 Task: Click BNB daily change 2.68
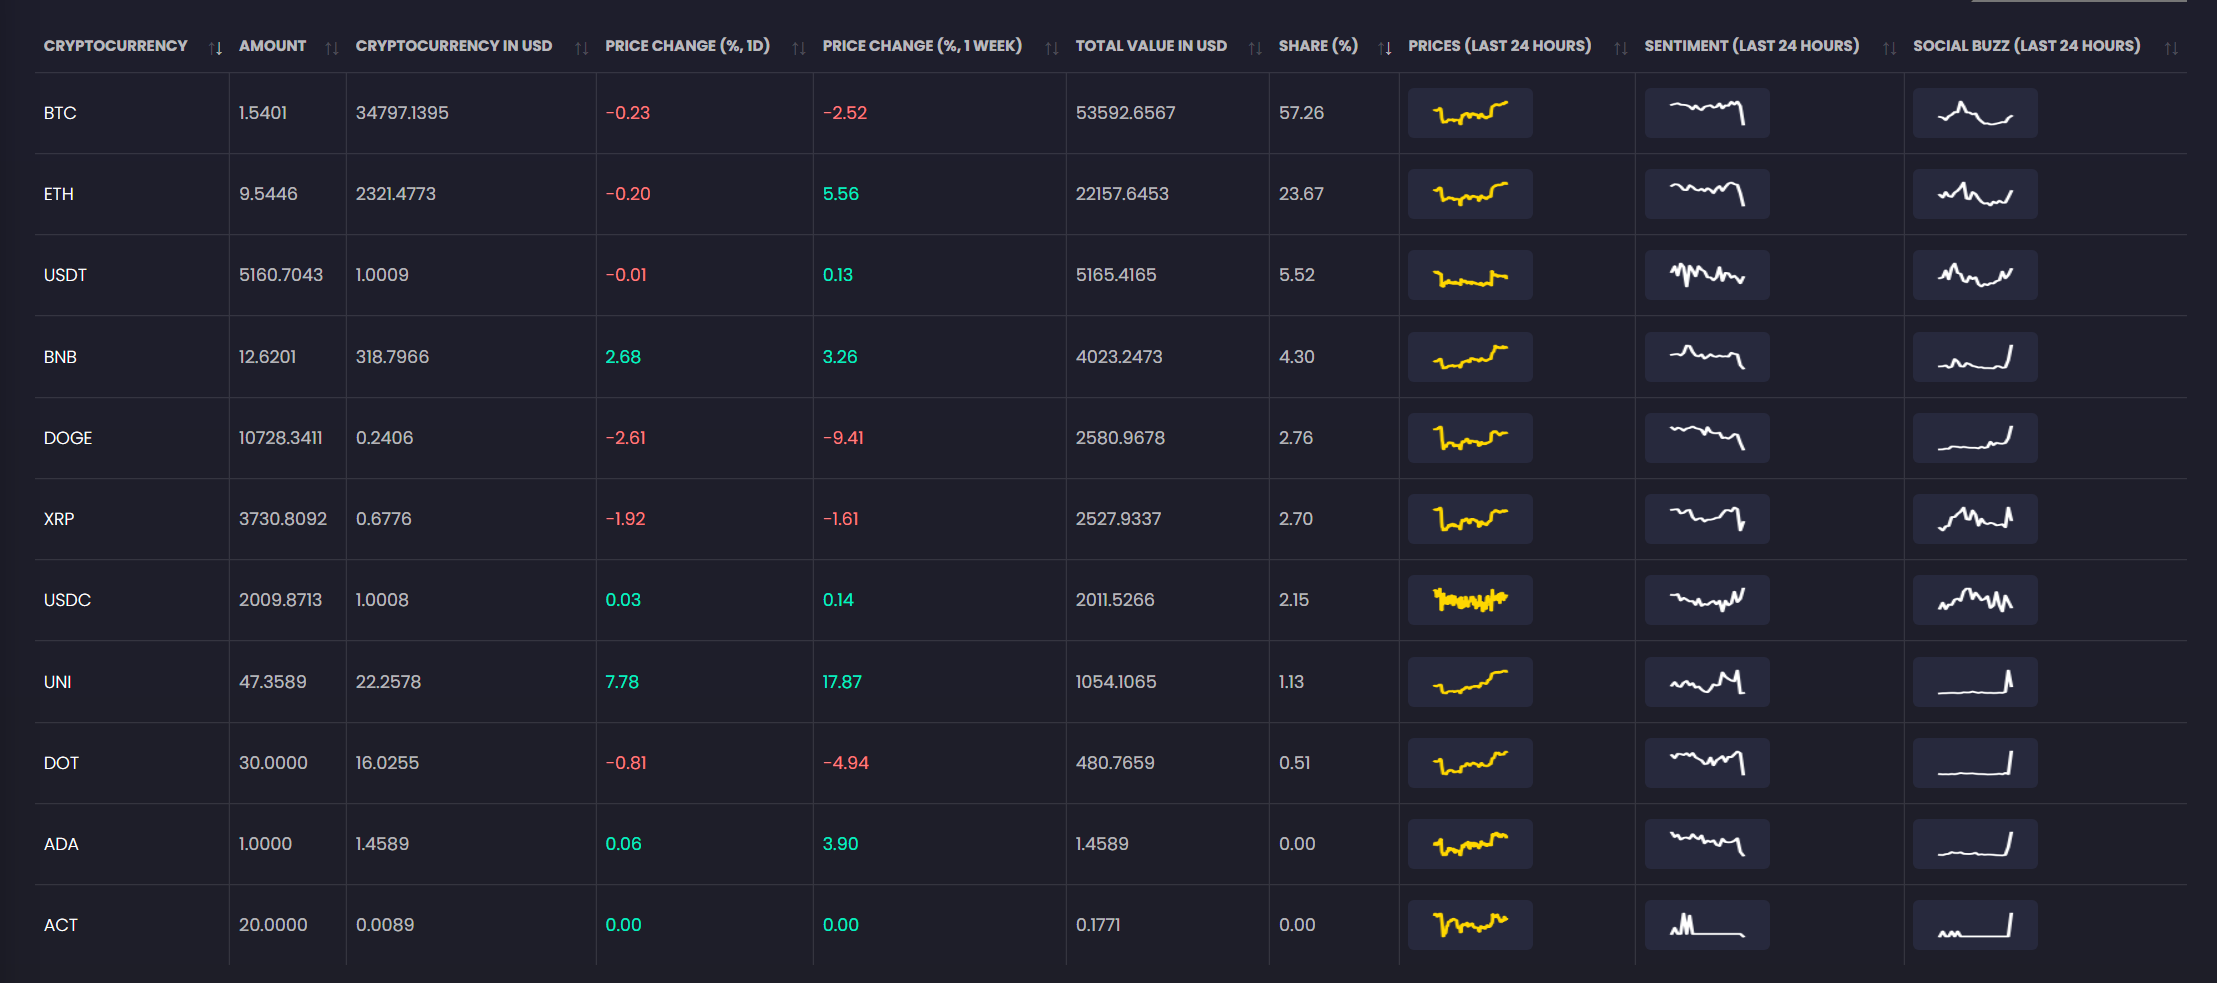[x=623, y=357]
